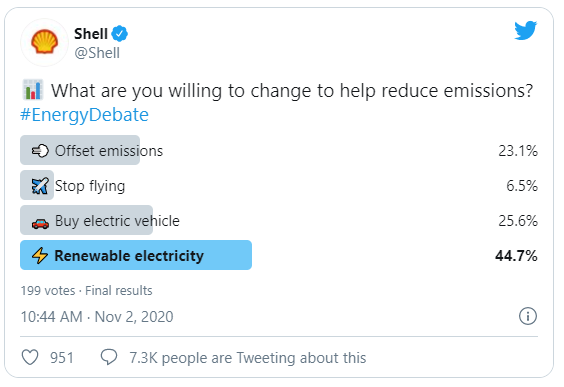
Task: Open the @Shell handle link
Action: click(97, 53)
